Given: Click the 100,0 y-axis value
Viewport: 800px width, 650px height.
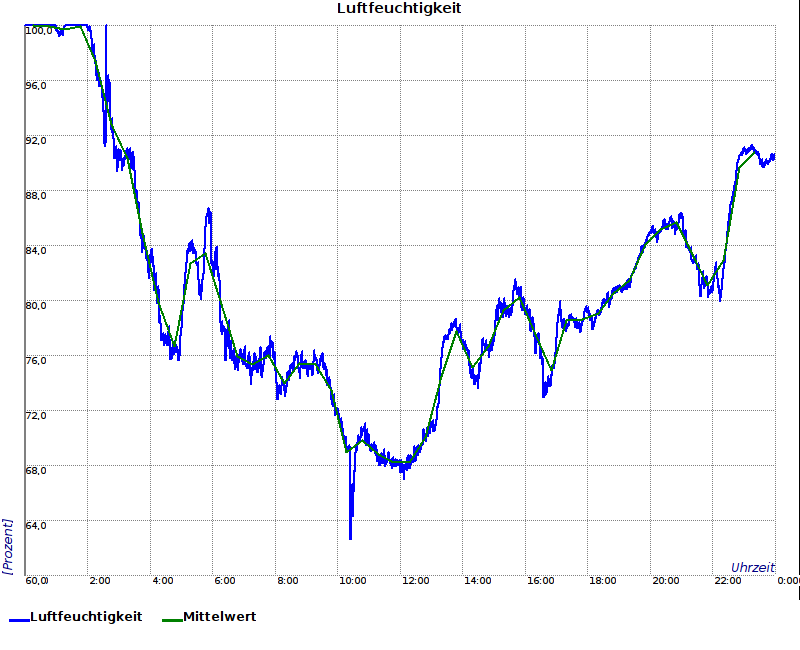Looking at the screenshot, I should pyautogui.click(x=39, y=31).
